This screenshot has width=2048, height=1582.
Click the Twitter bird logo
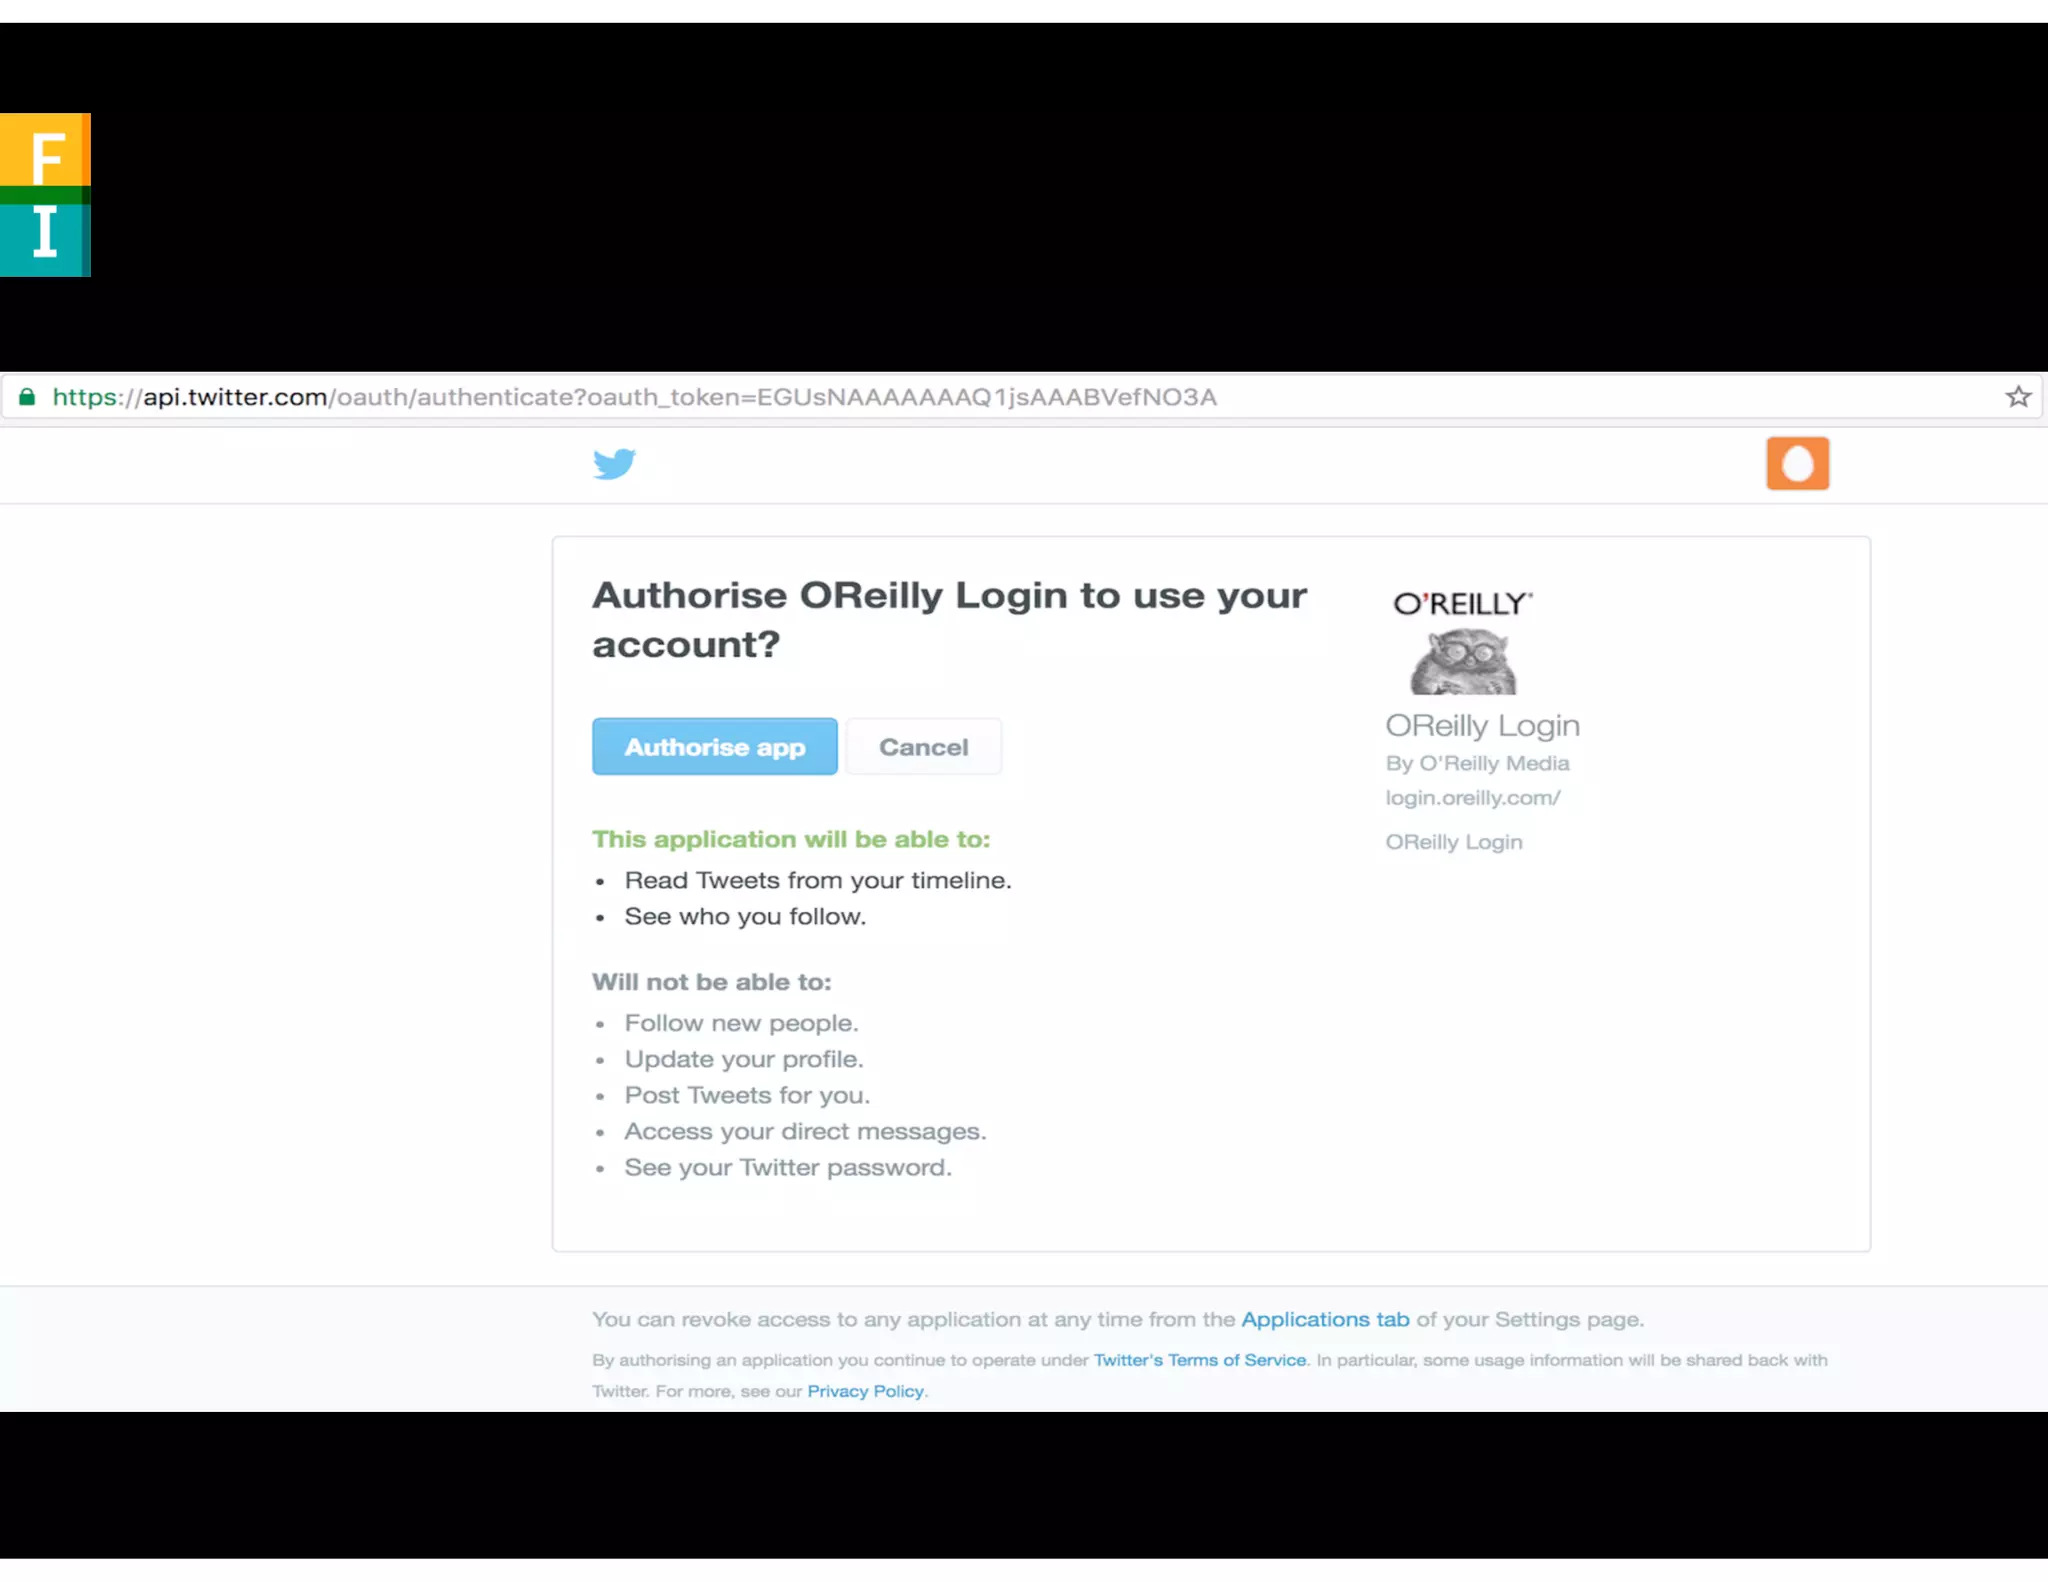click(x=614, y=464)
